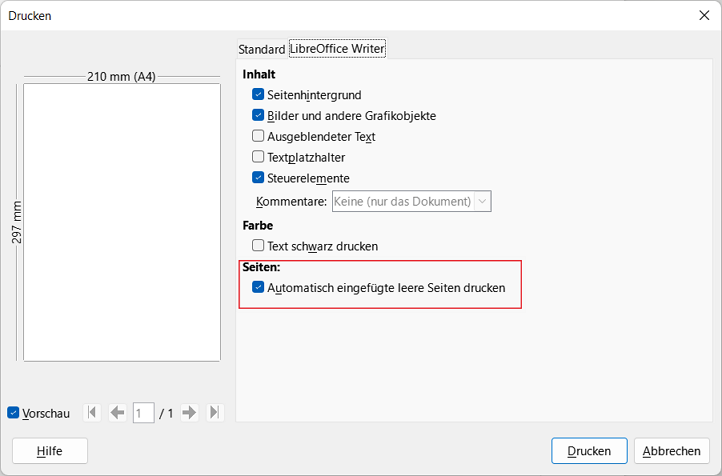The width and height of the screenshot is (722, 476).
Task: Open the Kommentare dropdown arrow
Action: pyautogui.click(x=482, y=201)
